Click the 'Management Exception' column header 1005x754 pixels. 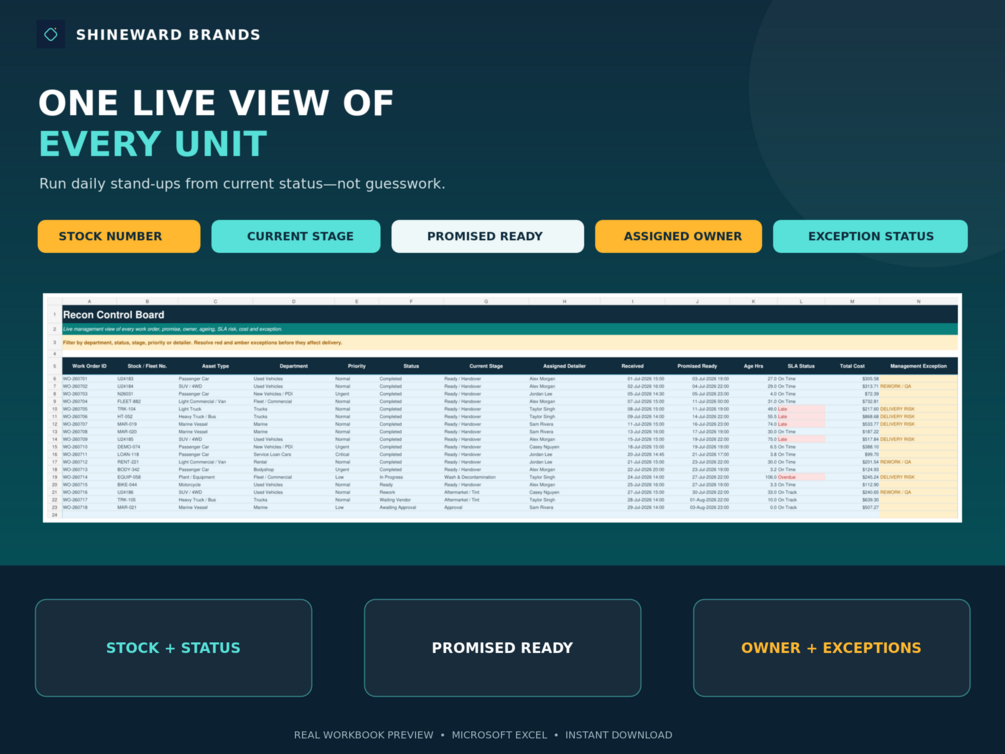tap(918, 366)
